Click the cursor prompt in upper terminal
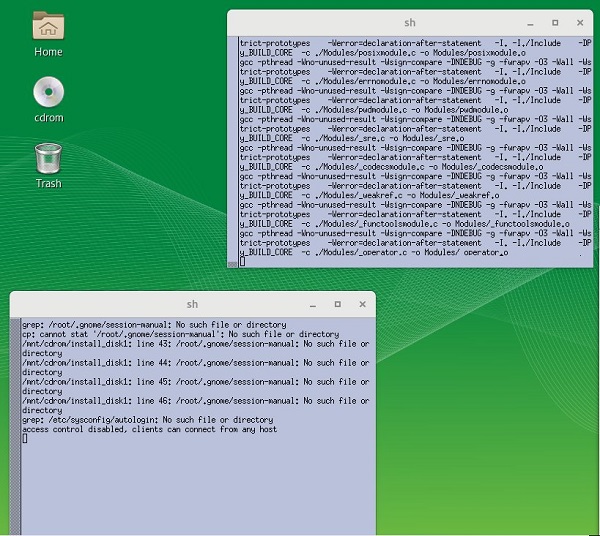 click(x=243, y=262)
